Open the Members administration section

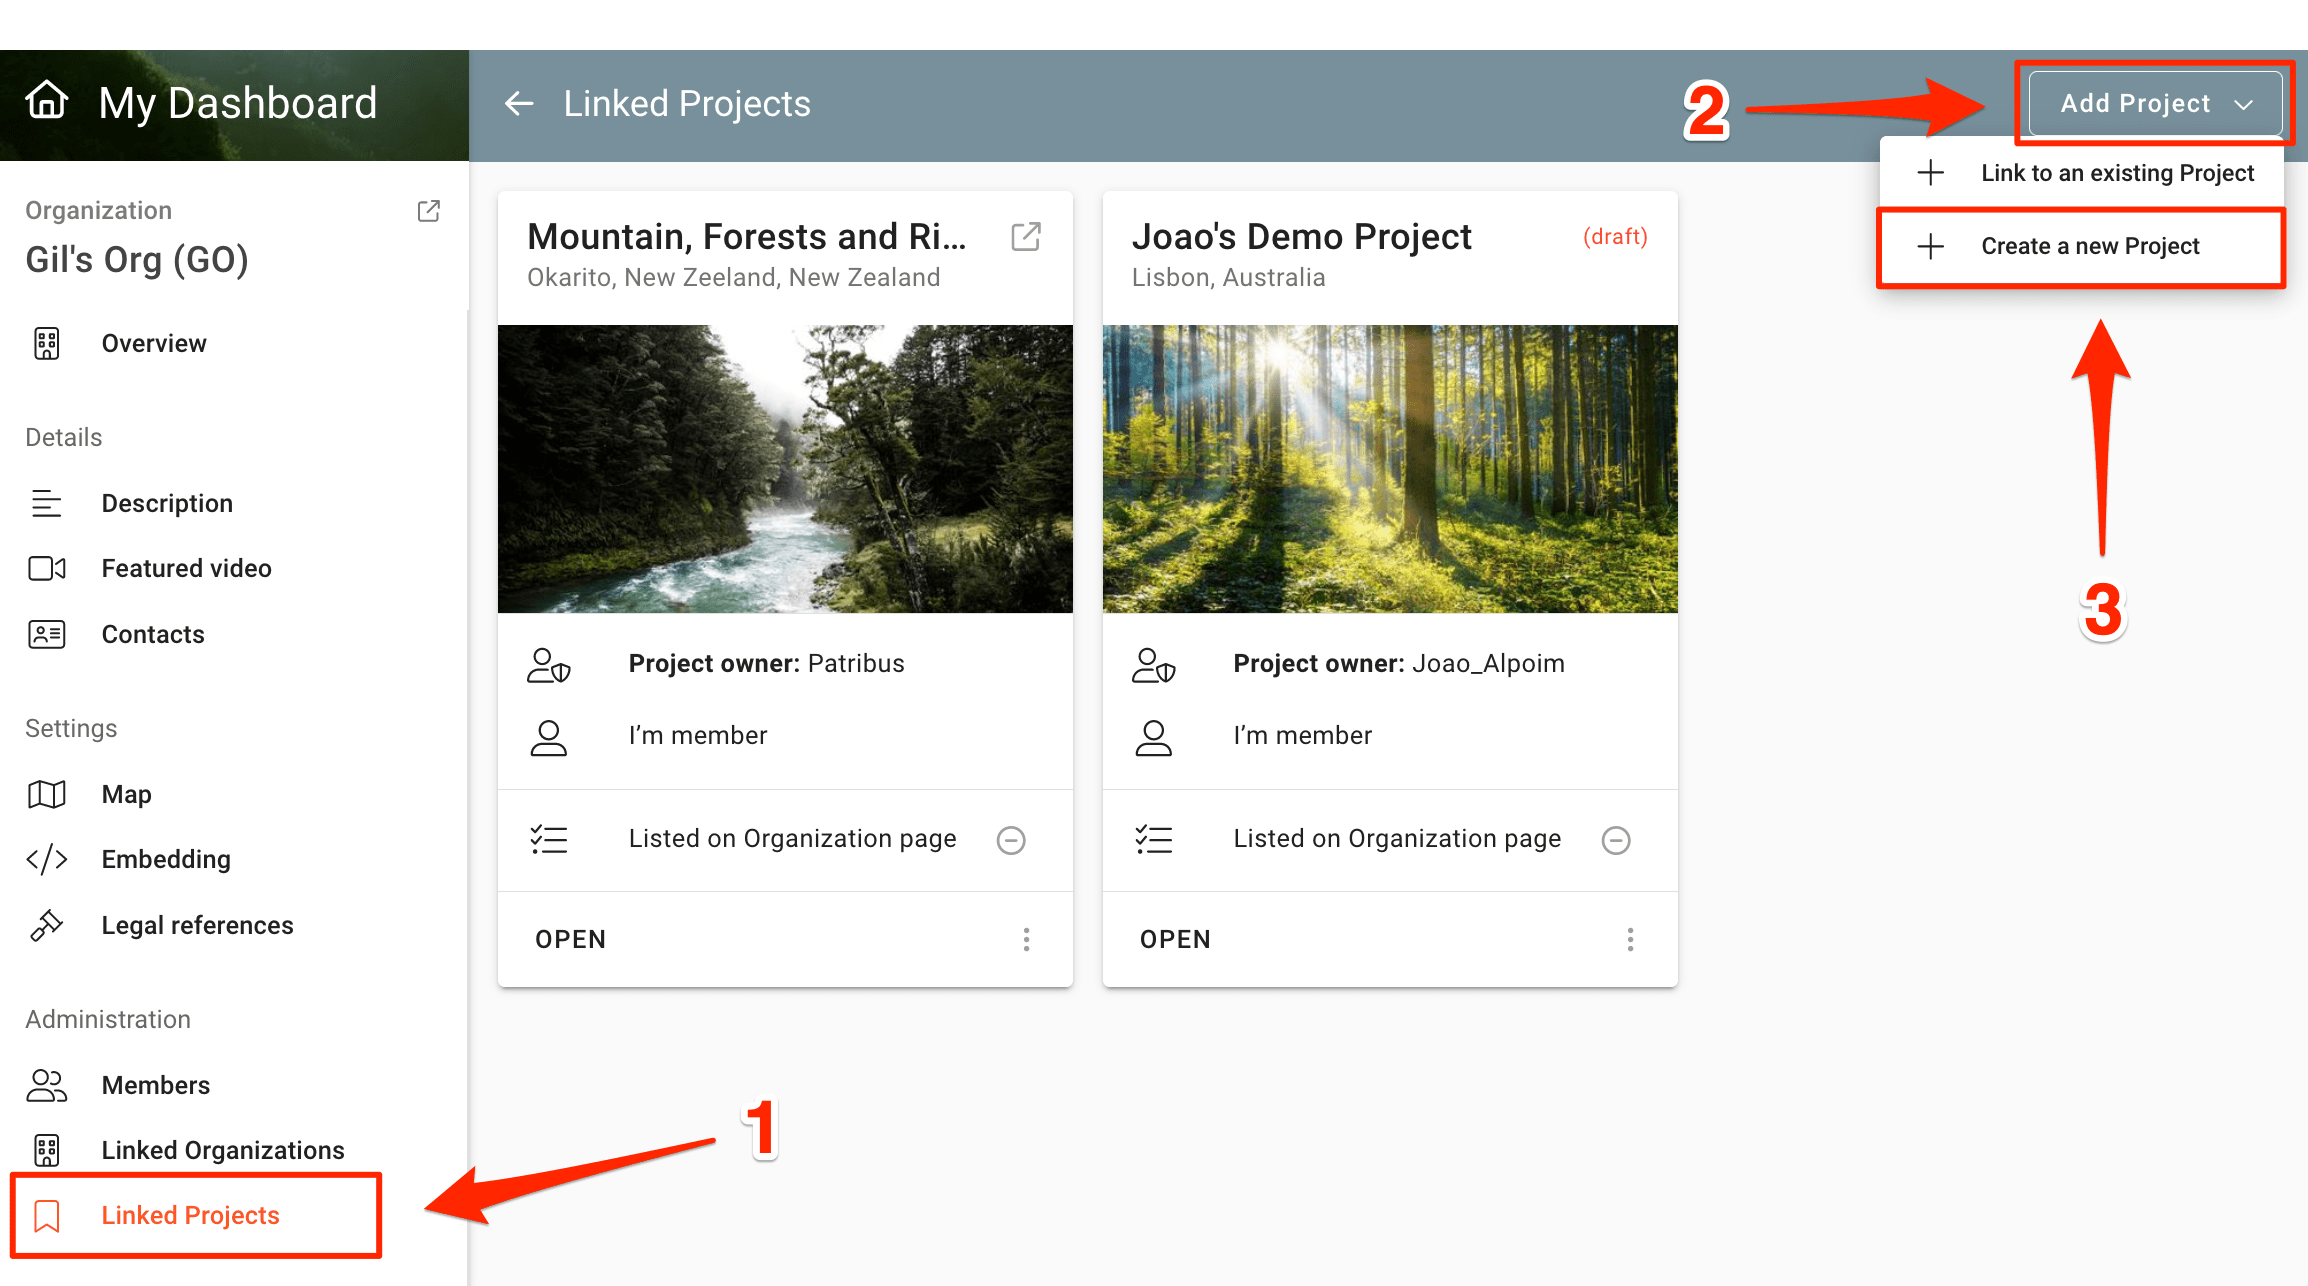pyautogui.click(x=155, y=1085)
